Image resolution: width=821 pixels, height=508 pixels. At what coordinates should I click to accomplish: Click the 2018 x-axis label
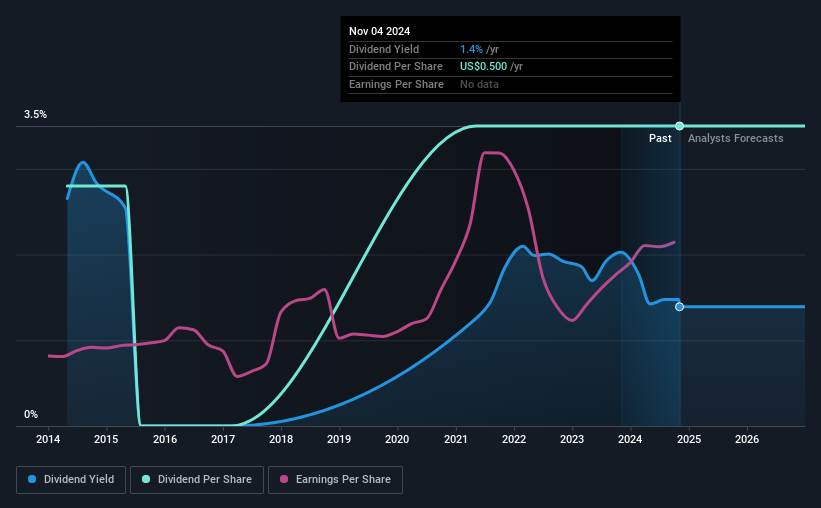pyautogui.click(x=281, y=439)
